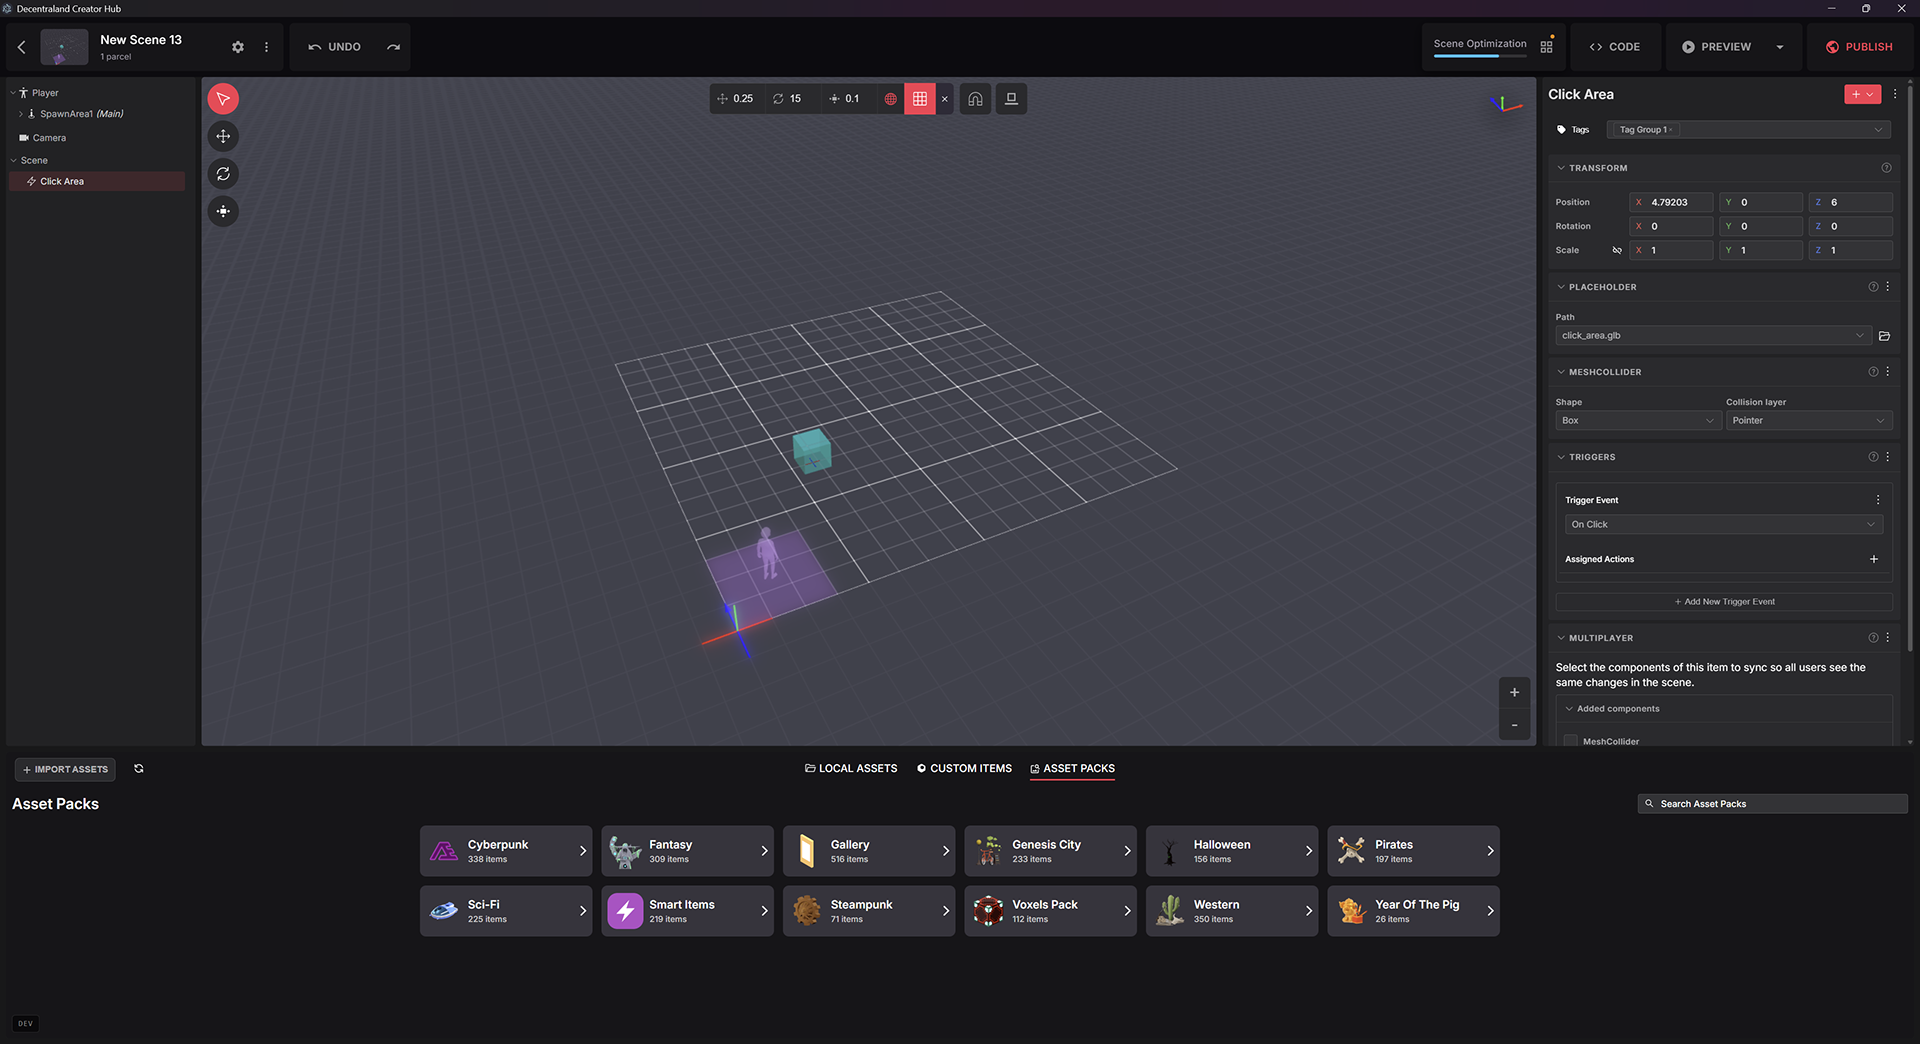Open the Collision layer Pointer dropdown
This screenshot has height=1044, width=1920.
pos(1809,421)
